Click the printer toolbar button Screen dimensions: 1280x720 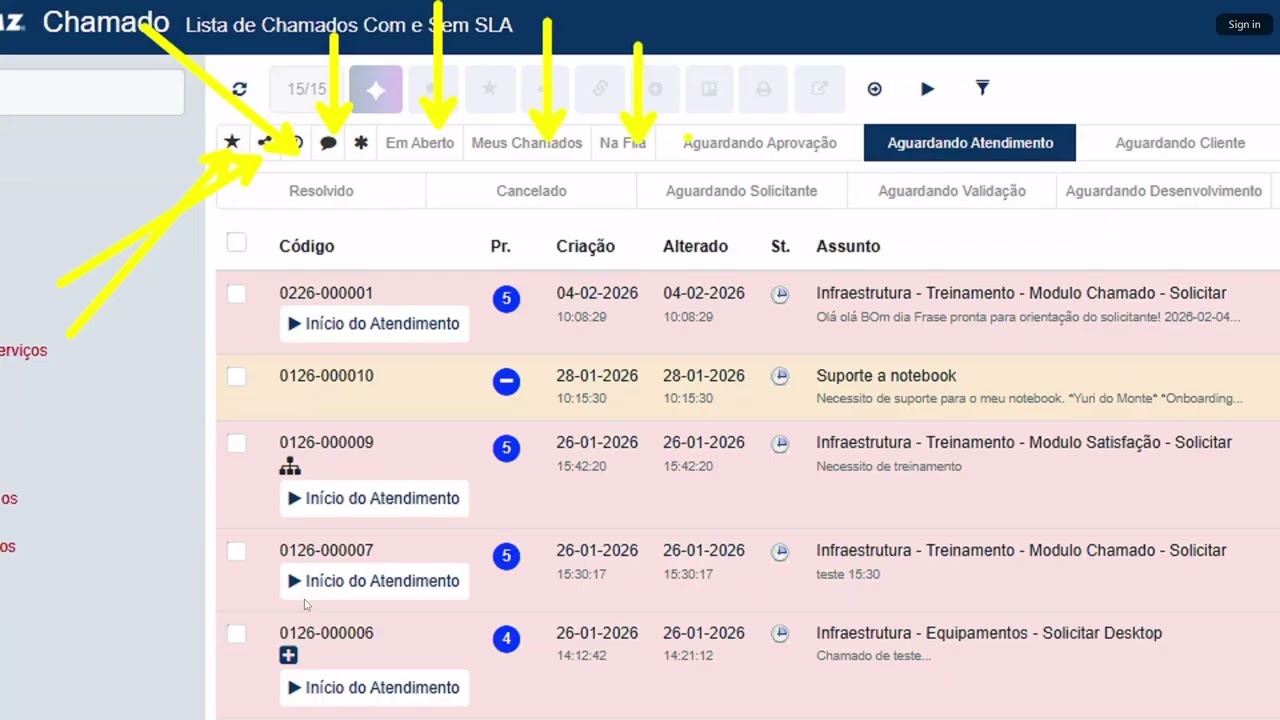click(763, 89)
